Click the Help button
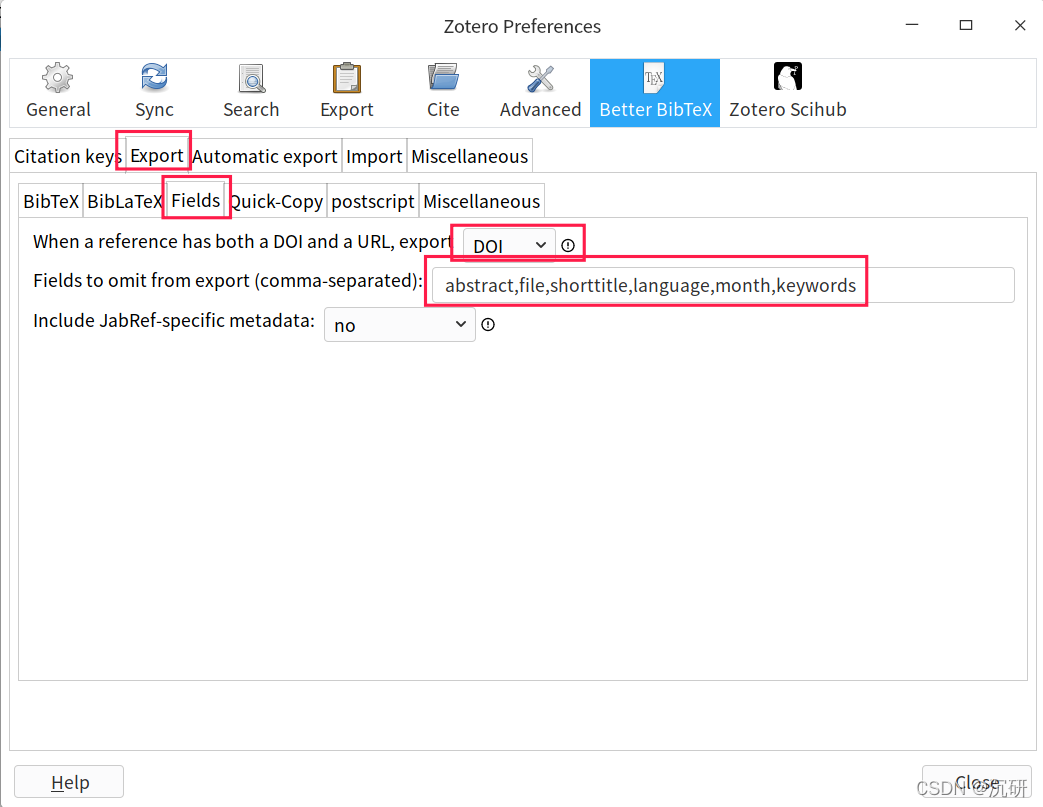Screen dimensions: 1043x807 pyautogui.click(x=69, y=782)
